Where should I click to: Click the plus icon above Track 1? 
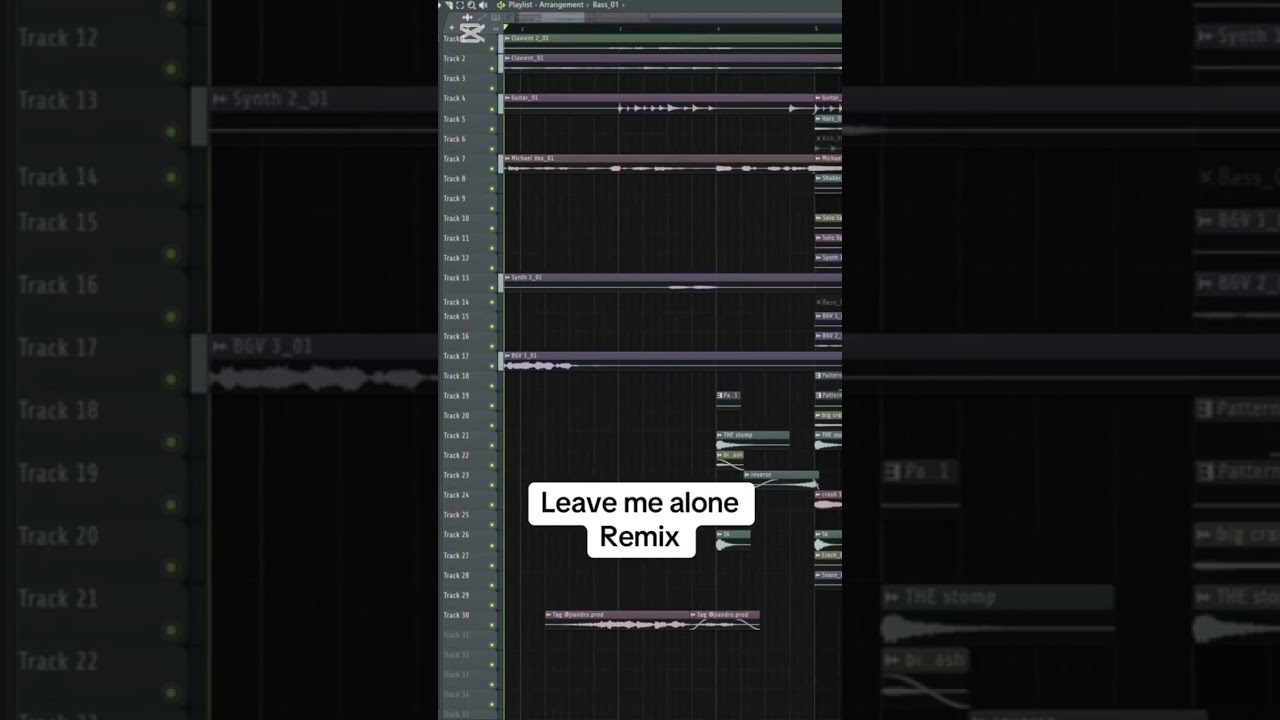(x=452, y=28)
